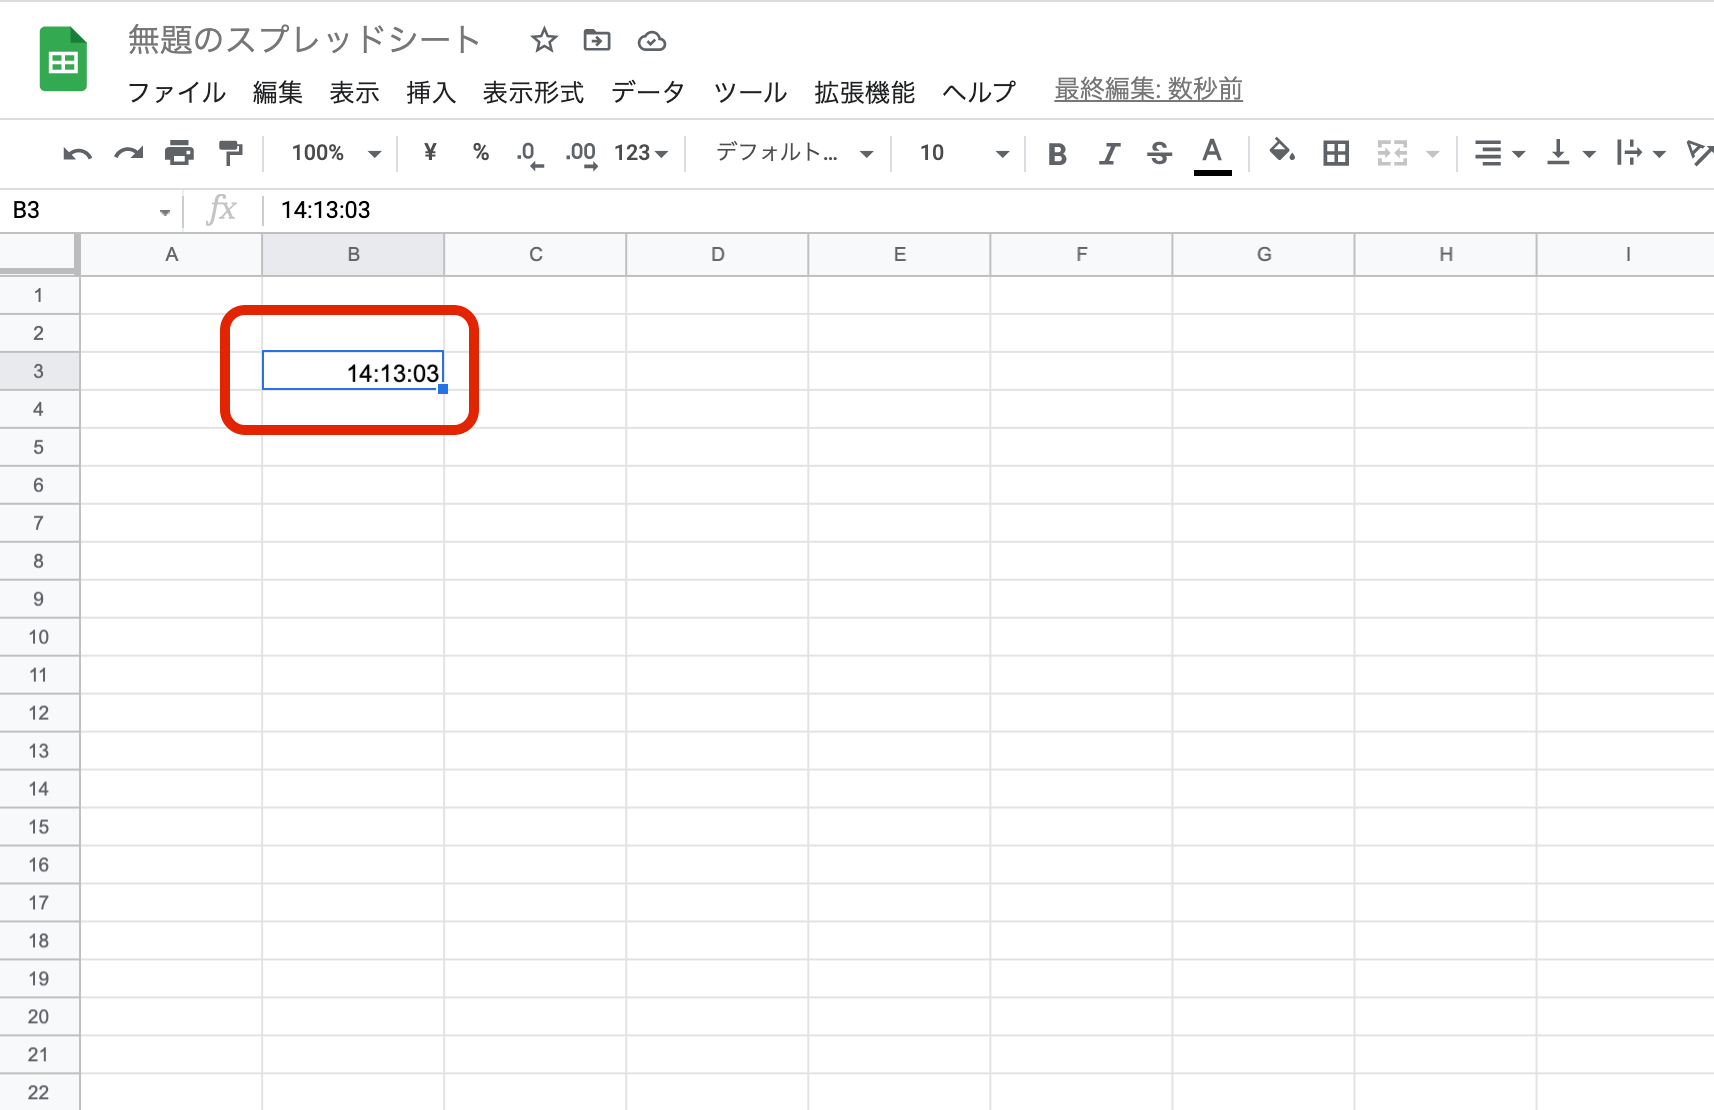Viewport: 1714px width, 1110px height.
Task: Open the 編集 menu
Action: [277, 92]
